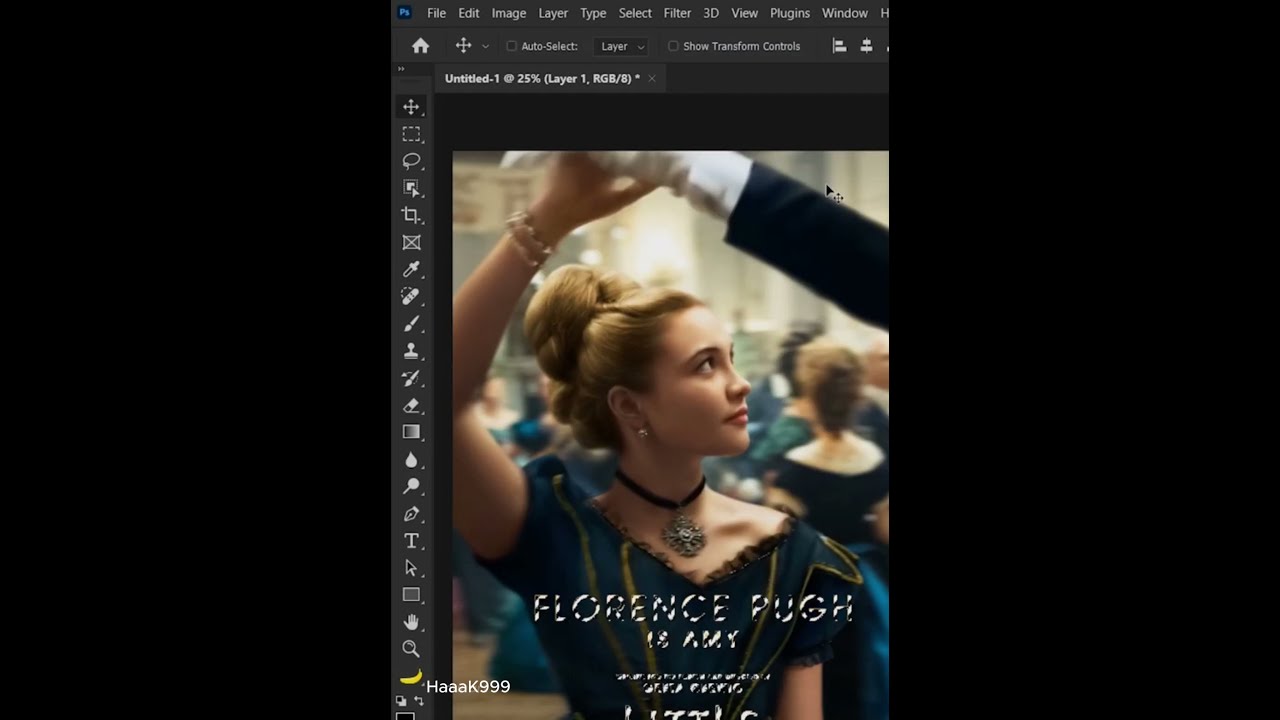Select the Object Selection tool
Screen dimensions: 1280x720
pos(411,188)
